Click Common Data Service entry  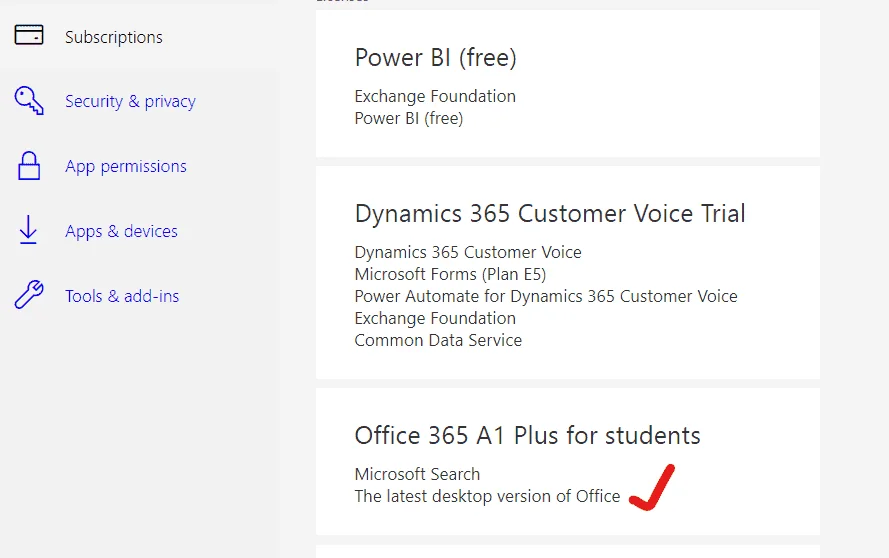pos(438,340)
